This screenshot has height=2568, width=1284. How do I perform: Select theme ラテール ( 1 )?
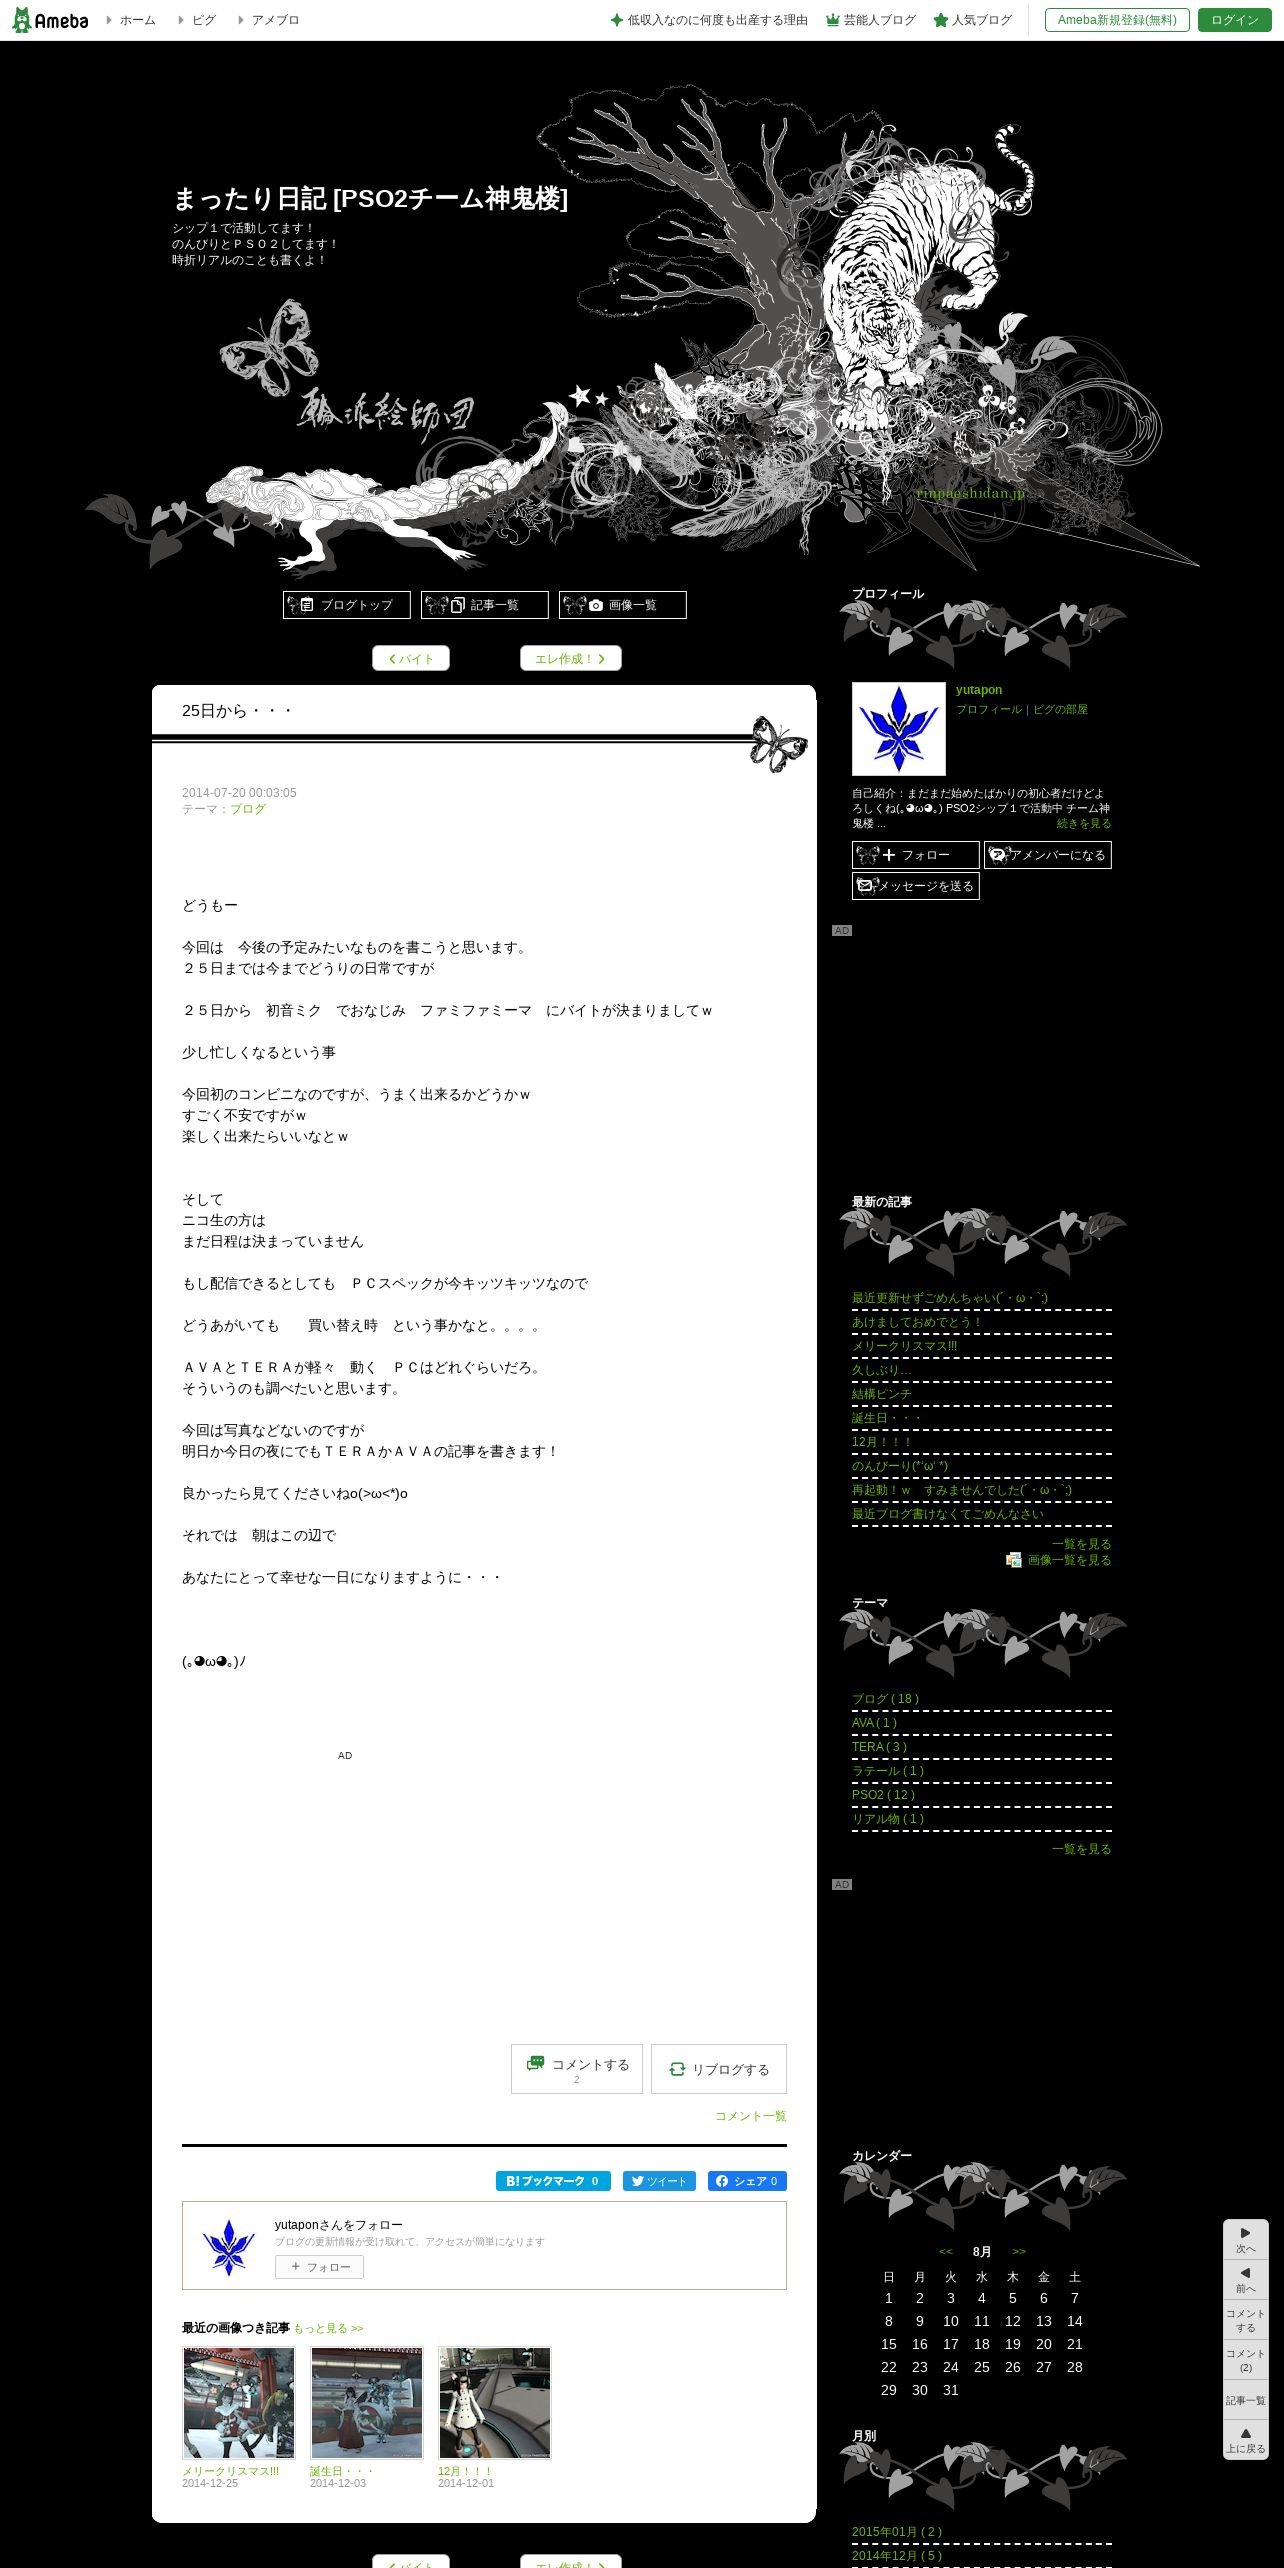(888, 1771)
